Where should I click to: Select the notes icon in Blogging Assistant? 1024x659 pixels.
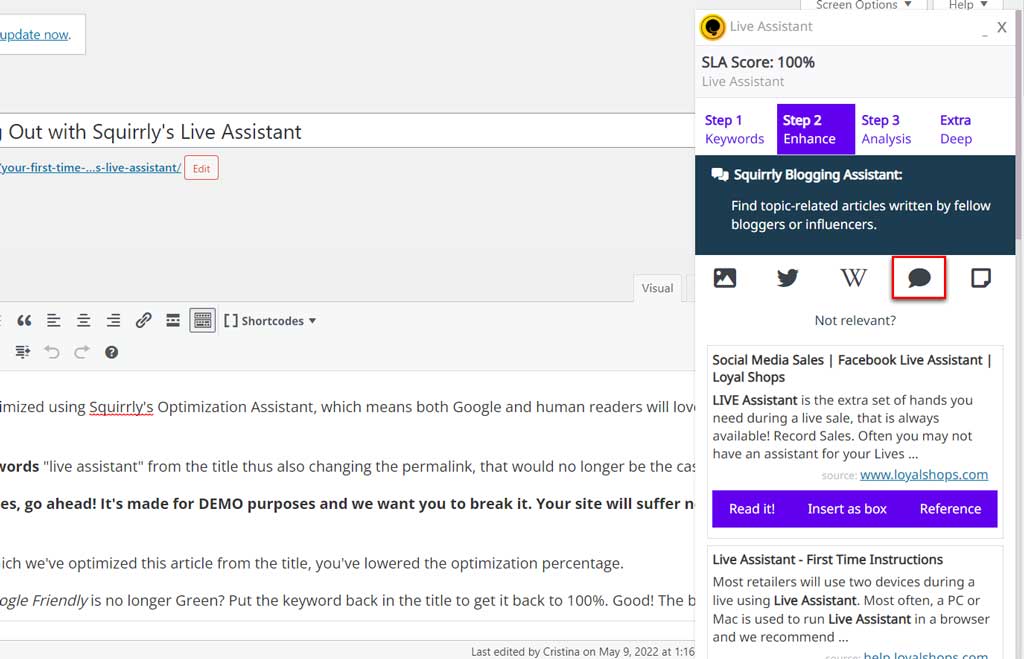click(x=981, y=278)
